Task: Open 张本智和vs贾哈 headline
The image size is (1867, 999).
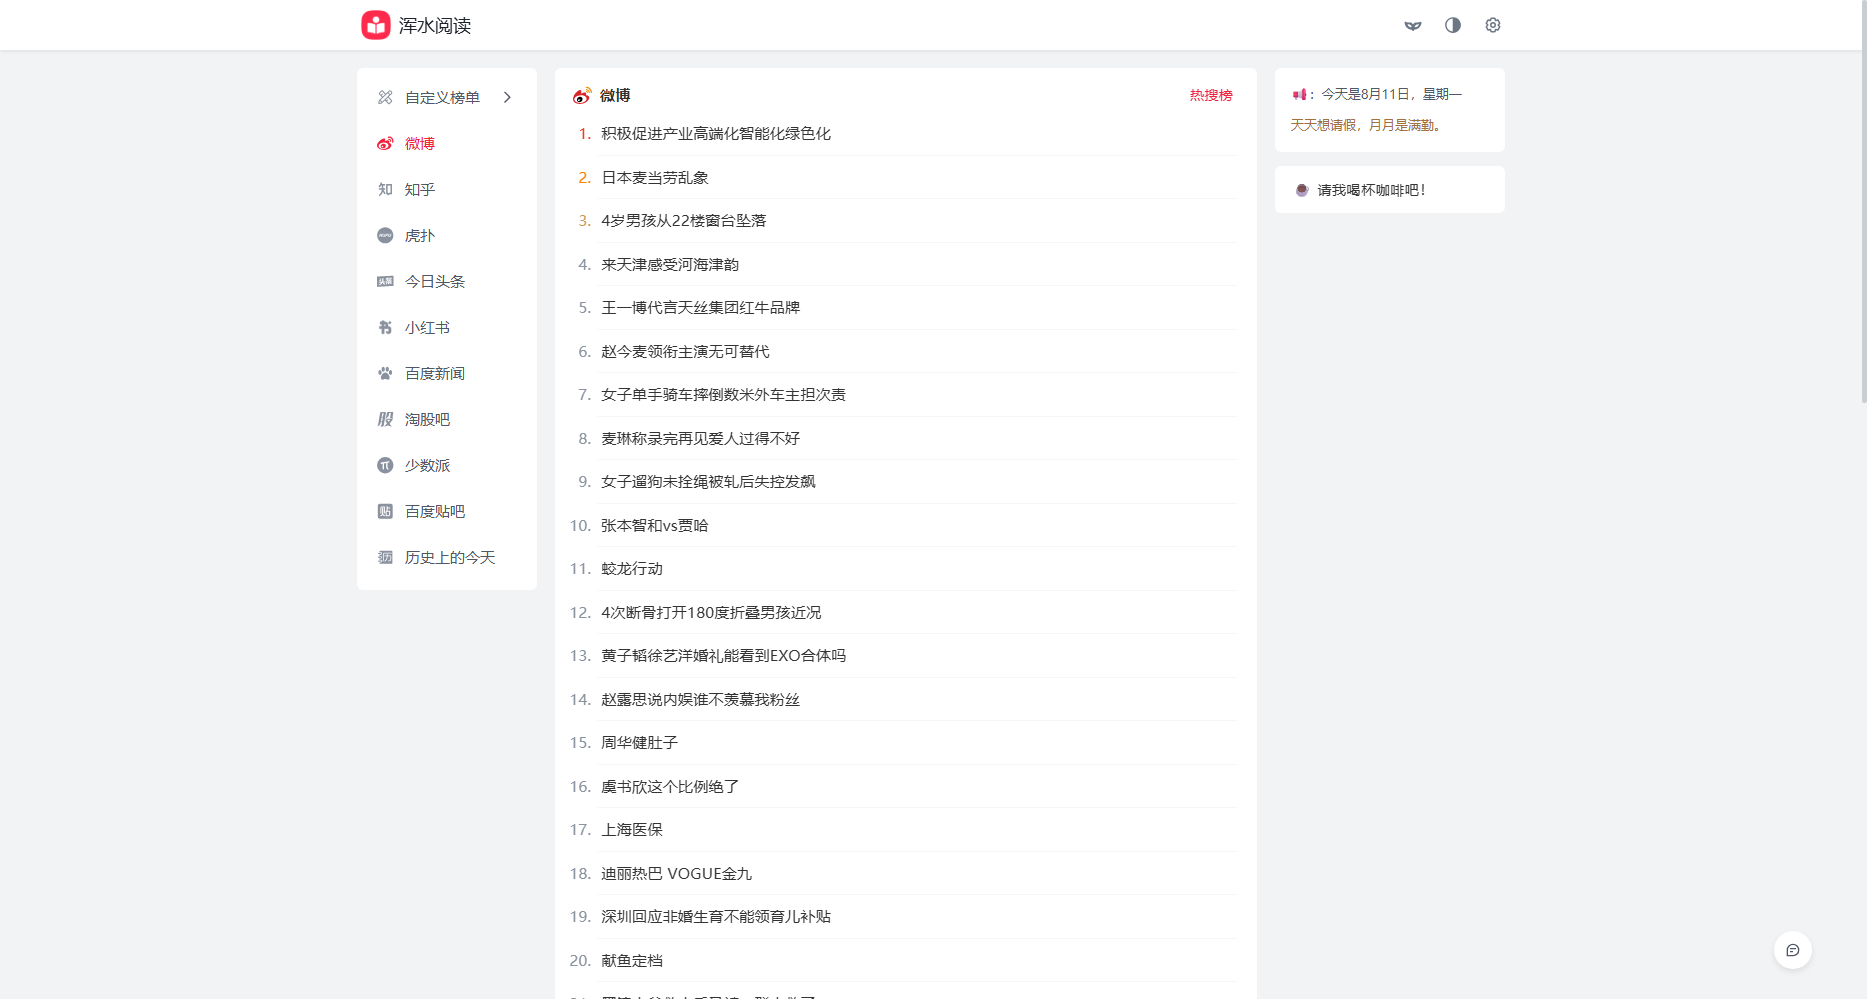Action: click(x=654, y=525)
